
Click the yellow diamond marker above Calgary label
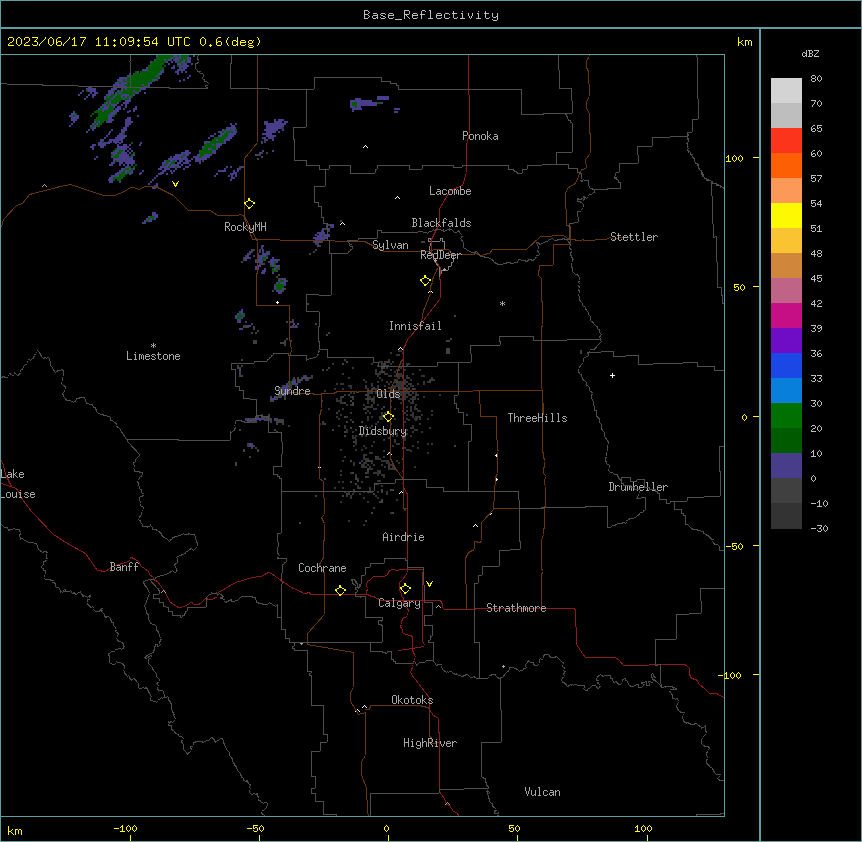pyautogui.click(x=405, y=589)
